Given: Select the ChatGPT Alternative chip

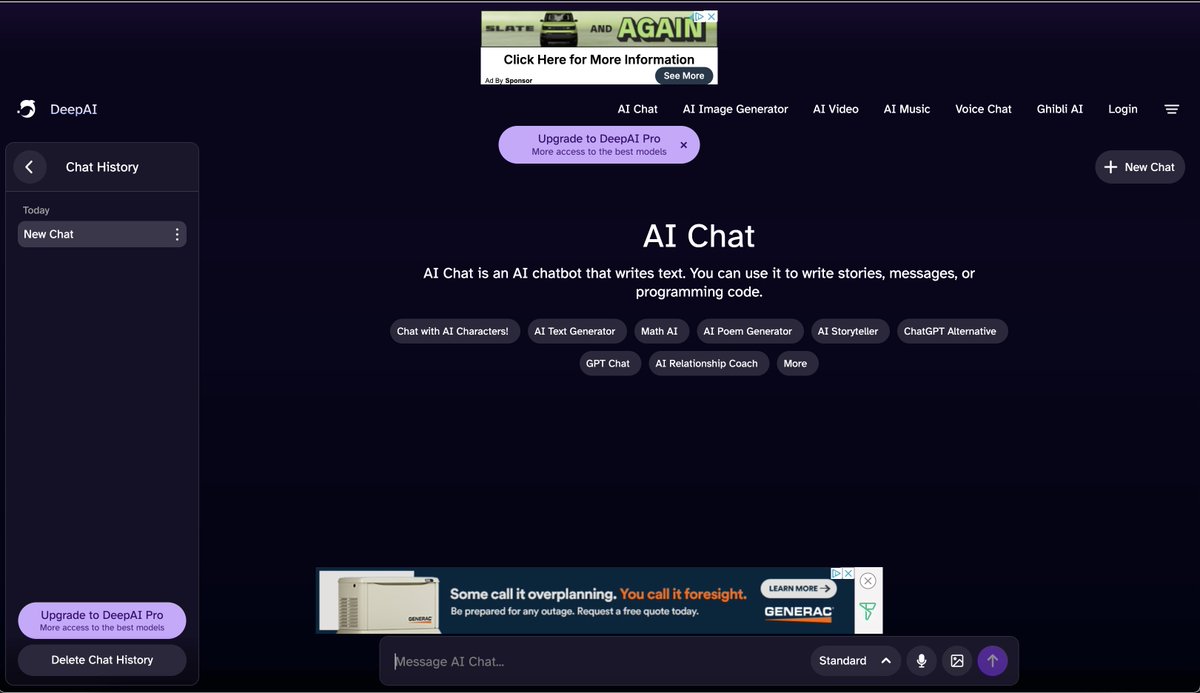Looking at the screenshot, I should pyautogui.click(x=950, y=331).
